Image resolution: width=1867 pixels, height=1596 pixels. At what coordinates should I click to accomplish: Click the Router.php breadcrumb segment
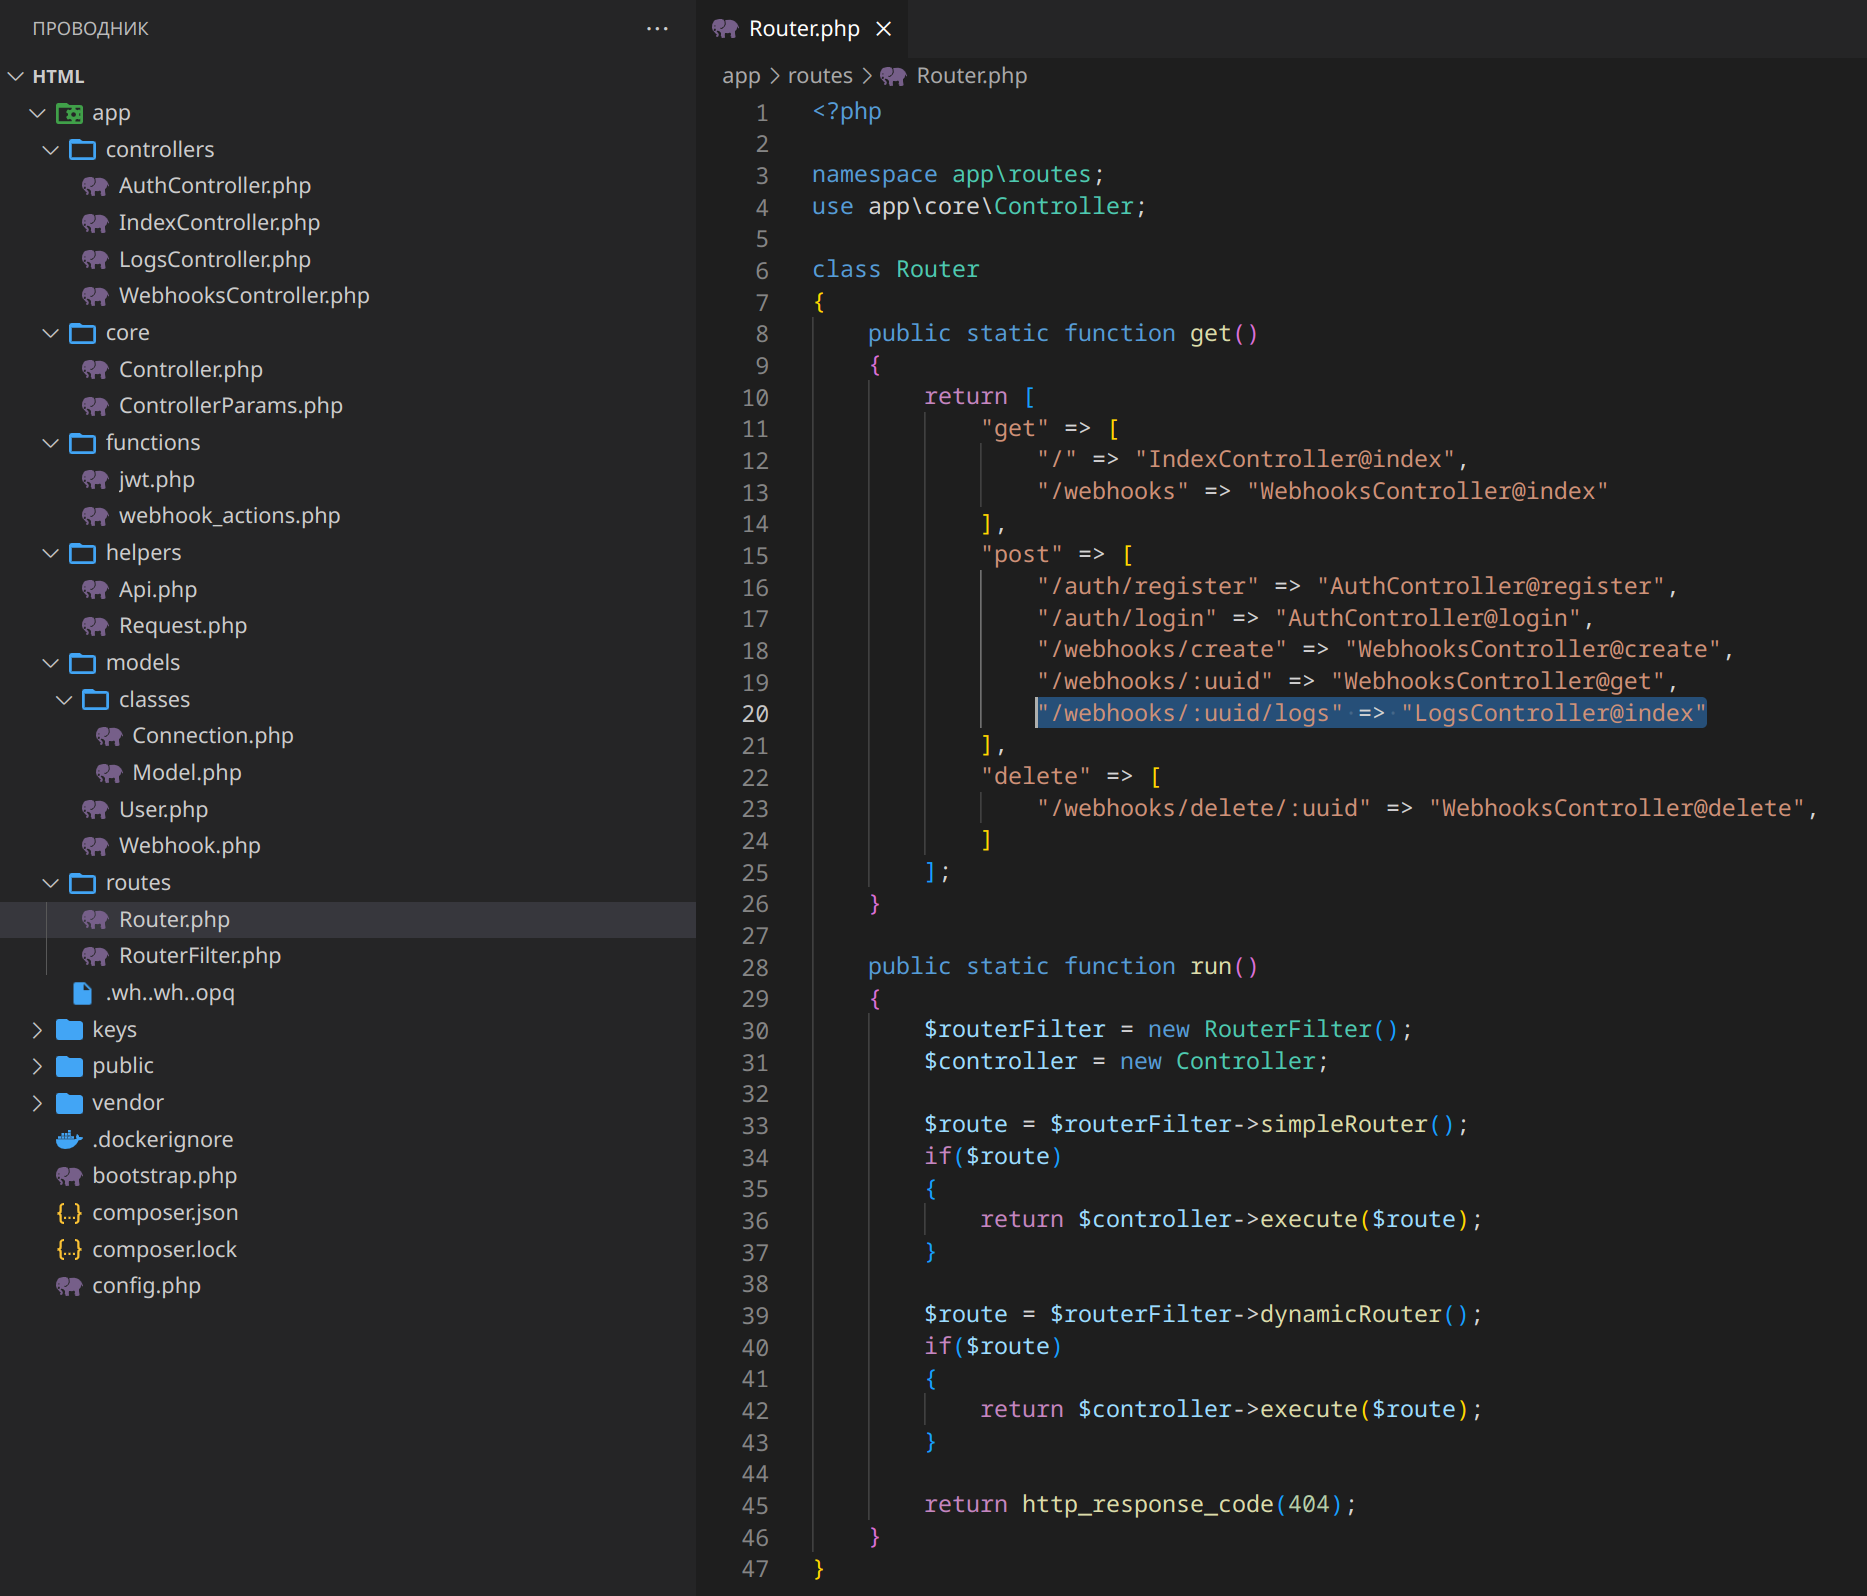click(x=972, y=76)
